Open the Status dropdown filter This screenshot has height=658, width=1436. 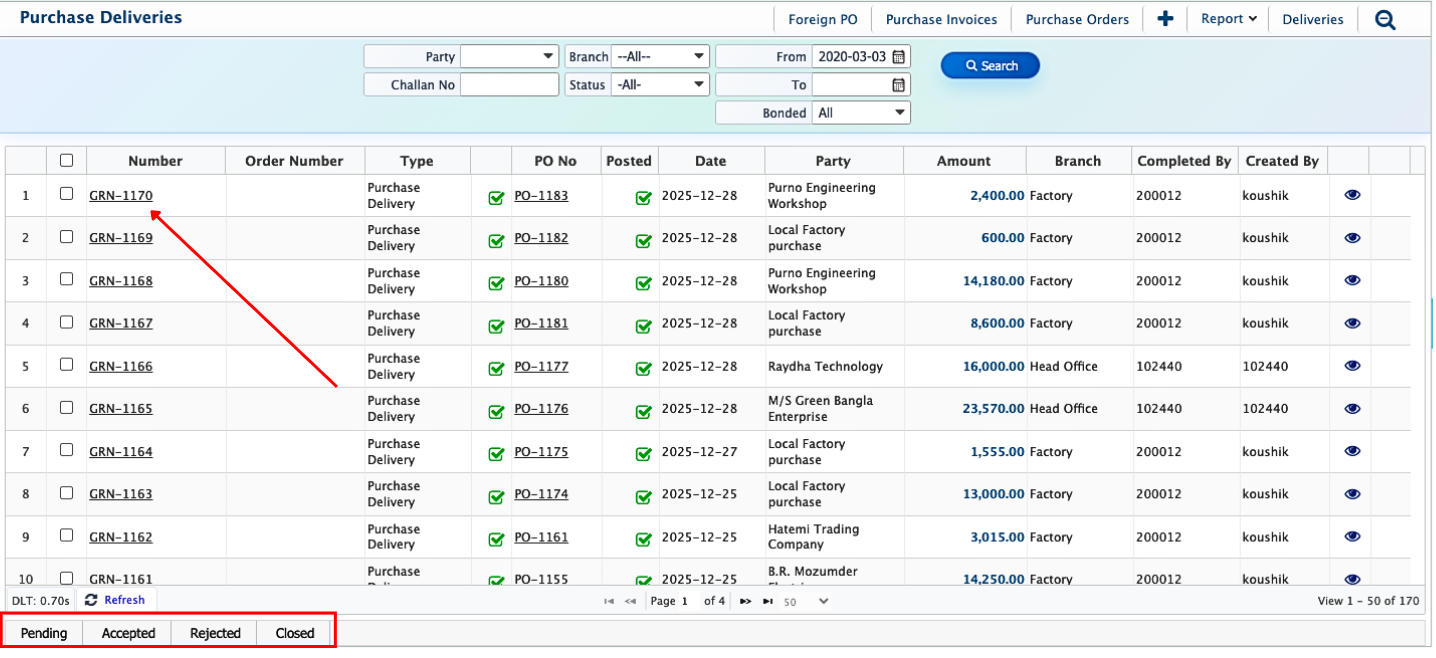click(x=660, y=85)
